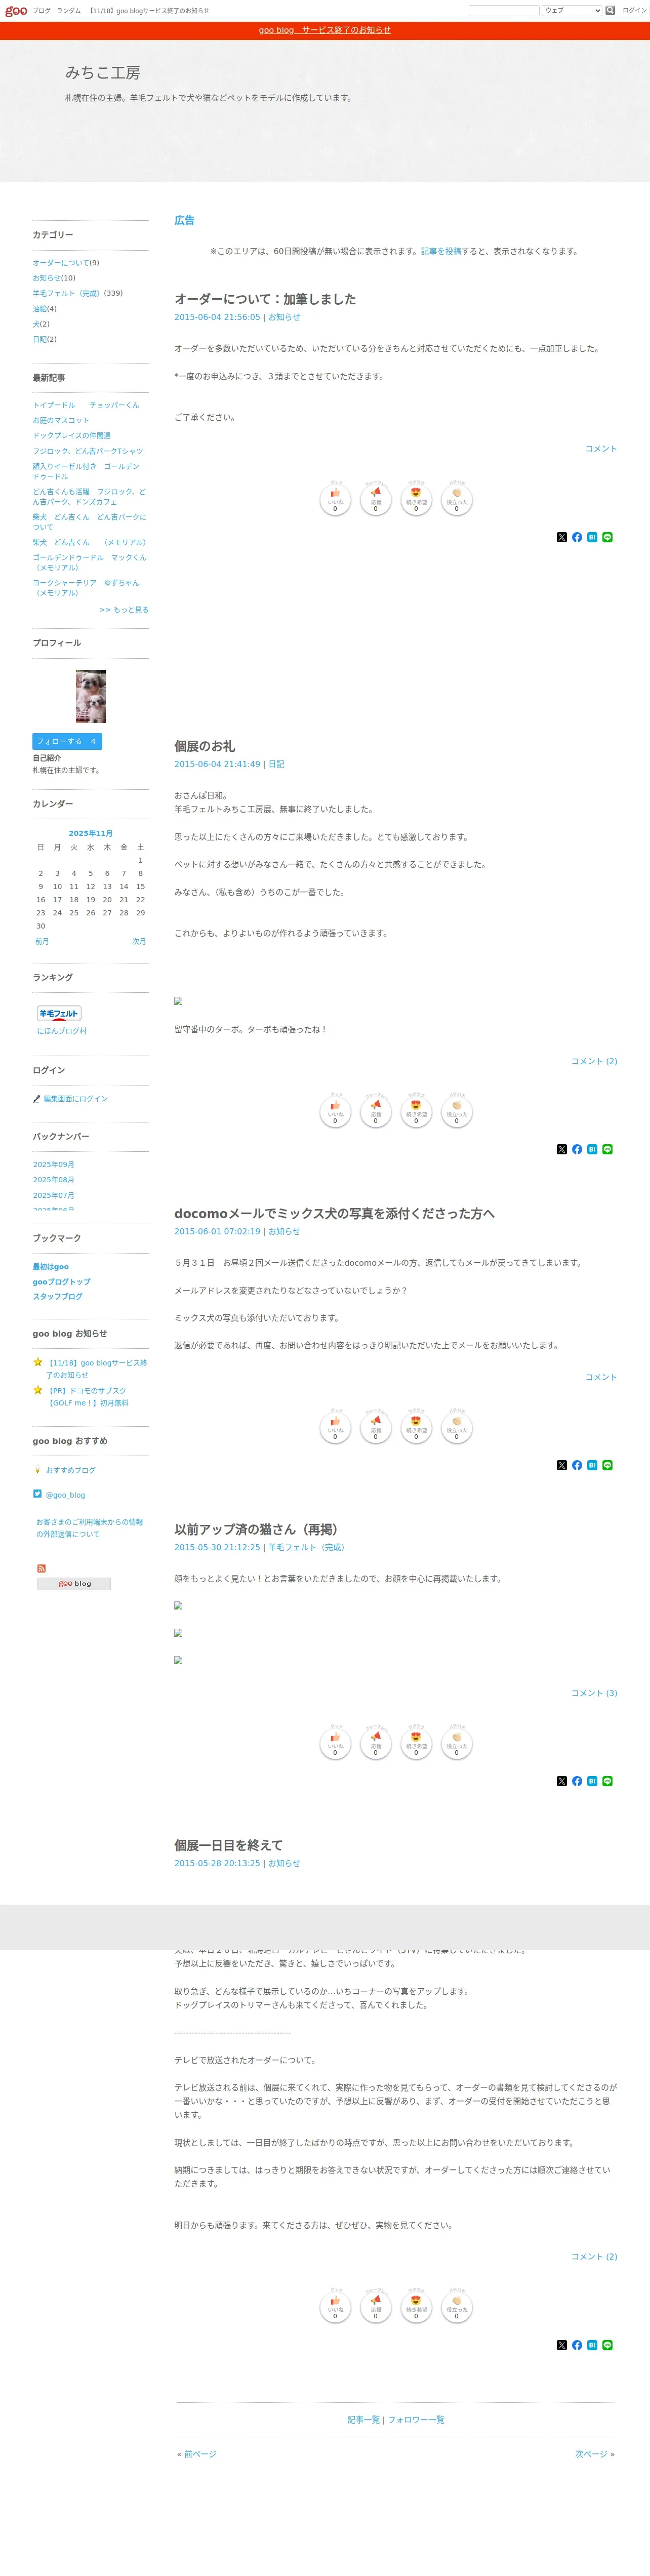Share docomoメール post on Facebook
This screenshot has width=650, height=2576.
pos(577,1465)
